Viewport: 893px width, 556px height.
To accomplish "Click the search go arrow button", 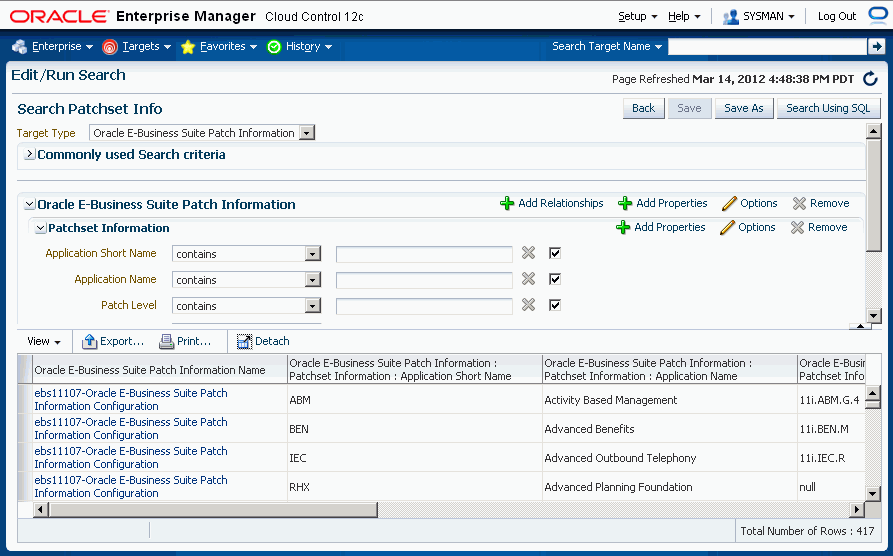I will tap(876, 46).
